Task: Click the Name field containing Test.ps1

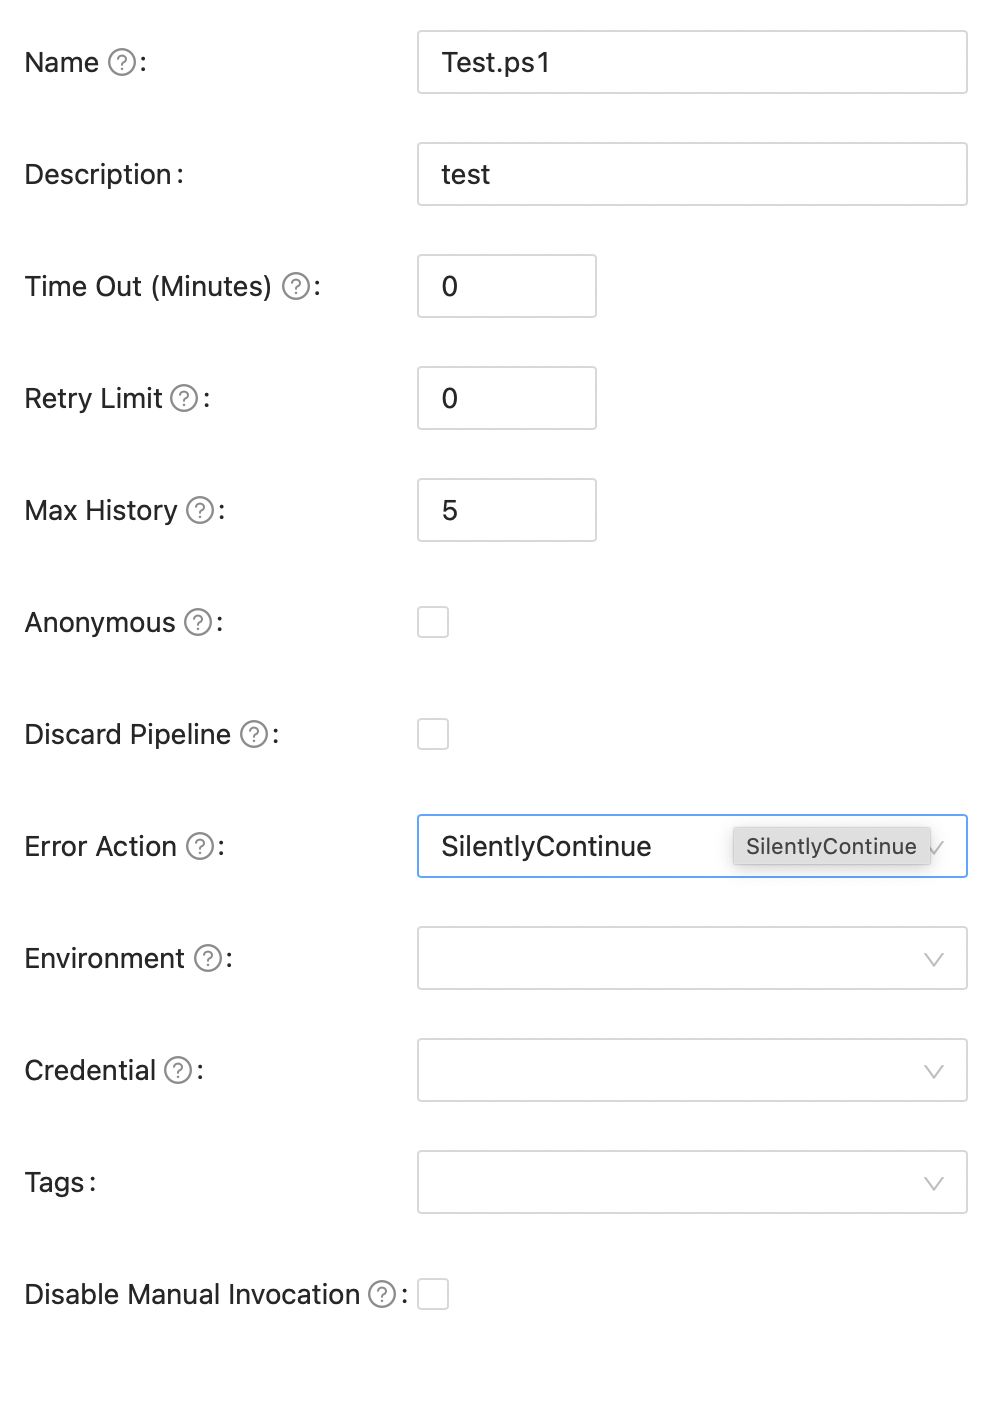Action: tap(692, 62)
